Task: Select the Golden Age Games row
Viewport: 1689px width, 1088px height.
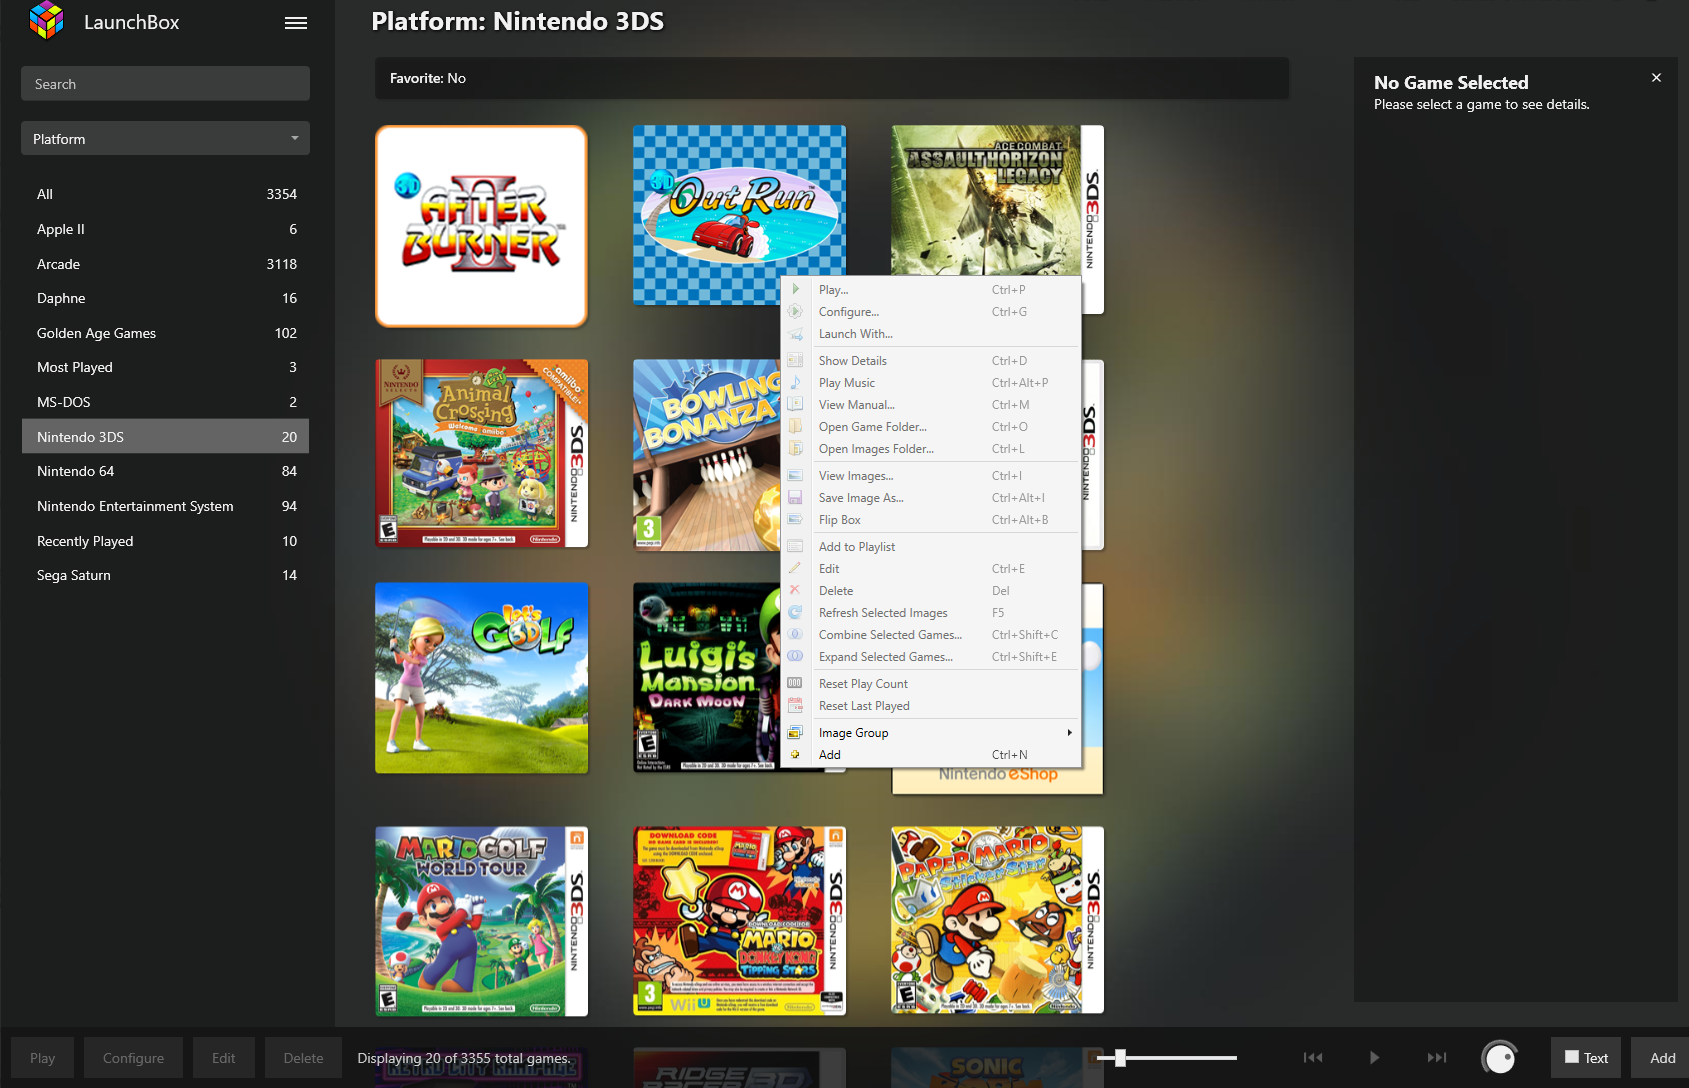Action: 165,333
